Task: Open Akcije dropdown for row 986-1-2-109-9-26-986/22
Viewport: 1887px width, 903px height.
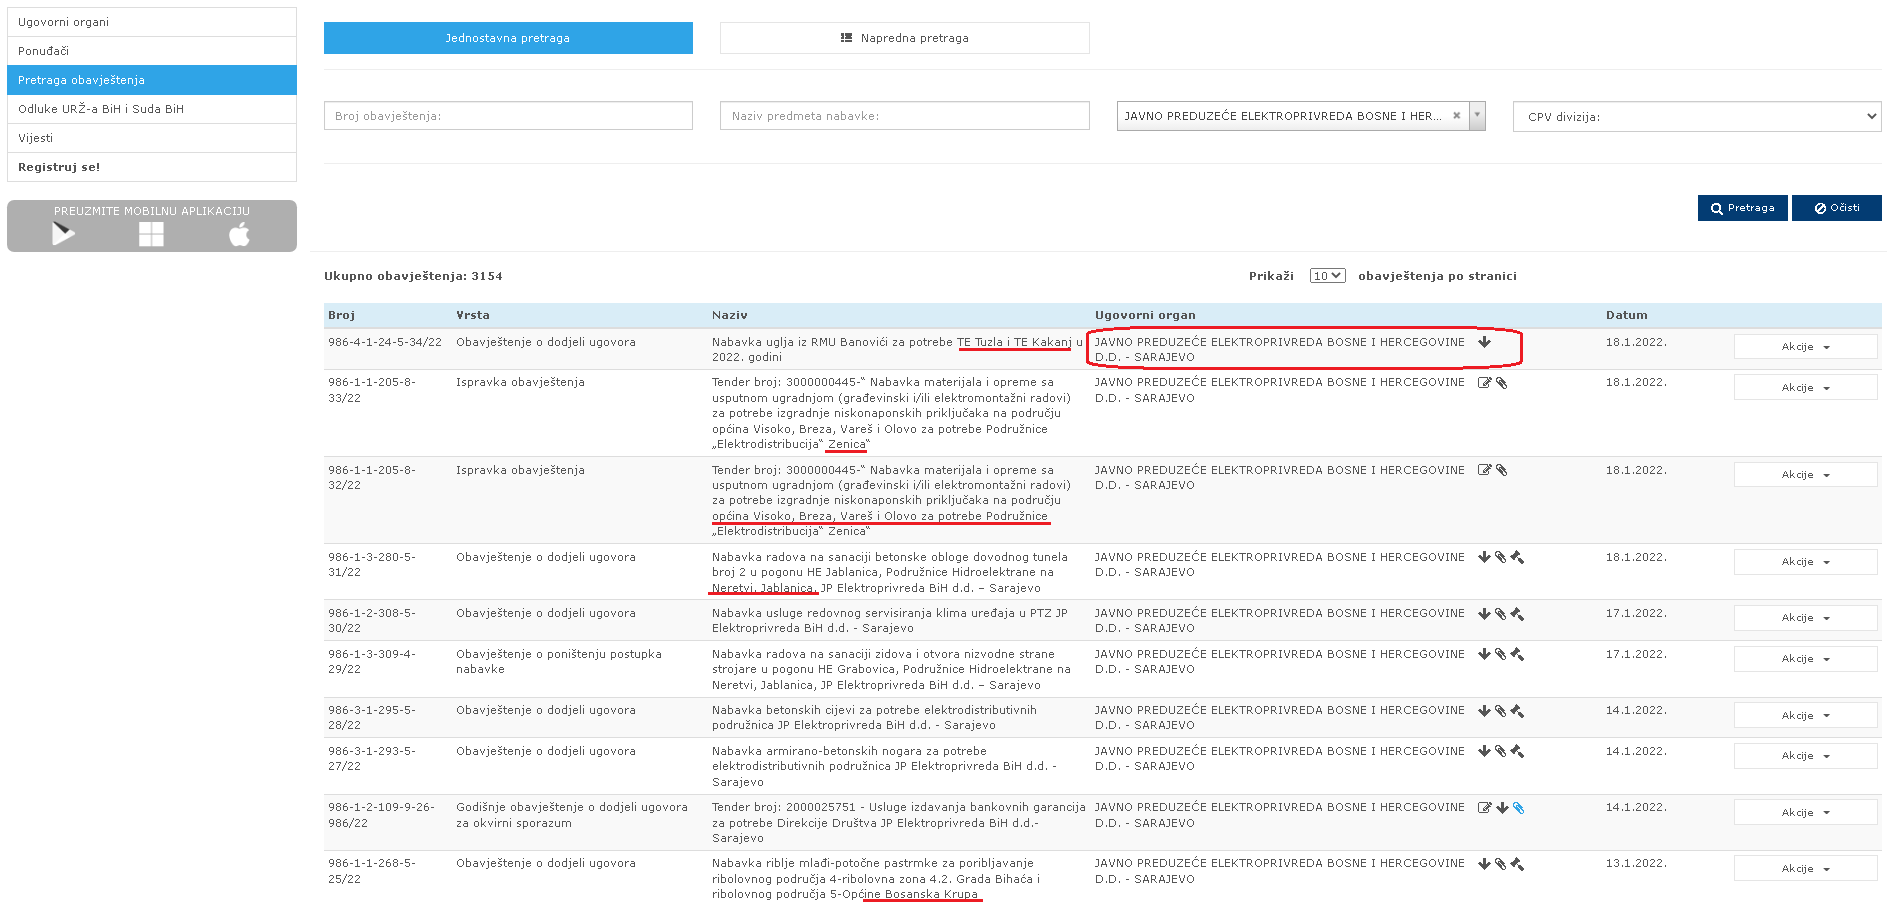Action: 1805,813
